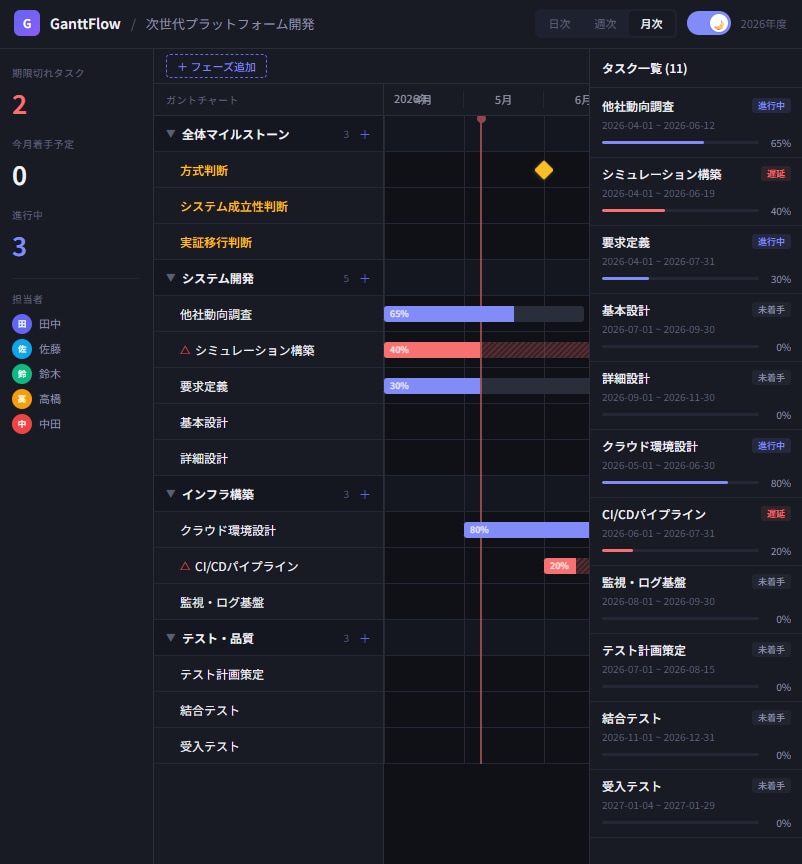This screenshot has width=802, height=864.
Task: Collapse the システム開発 phase
Action: (x=171, y=278)
